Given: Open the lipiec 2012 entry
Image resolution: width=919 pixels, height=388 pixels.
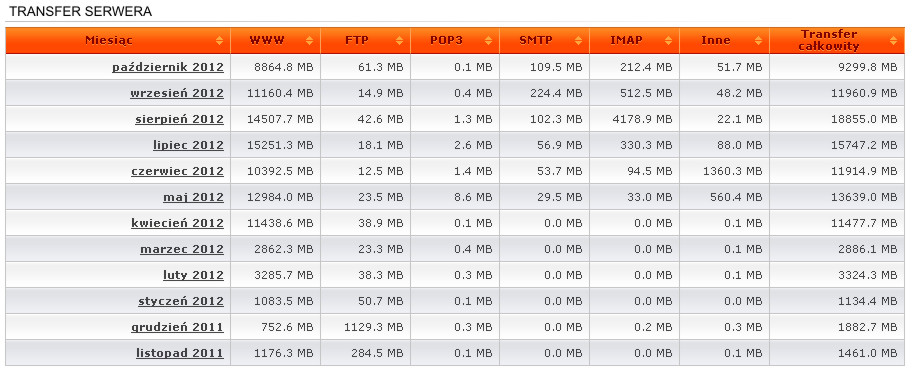Looking at the screenshot, I should (188, 145).
